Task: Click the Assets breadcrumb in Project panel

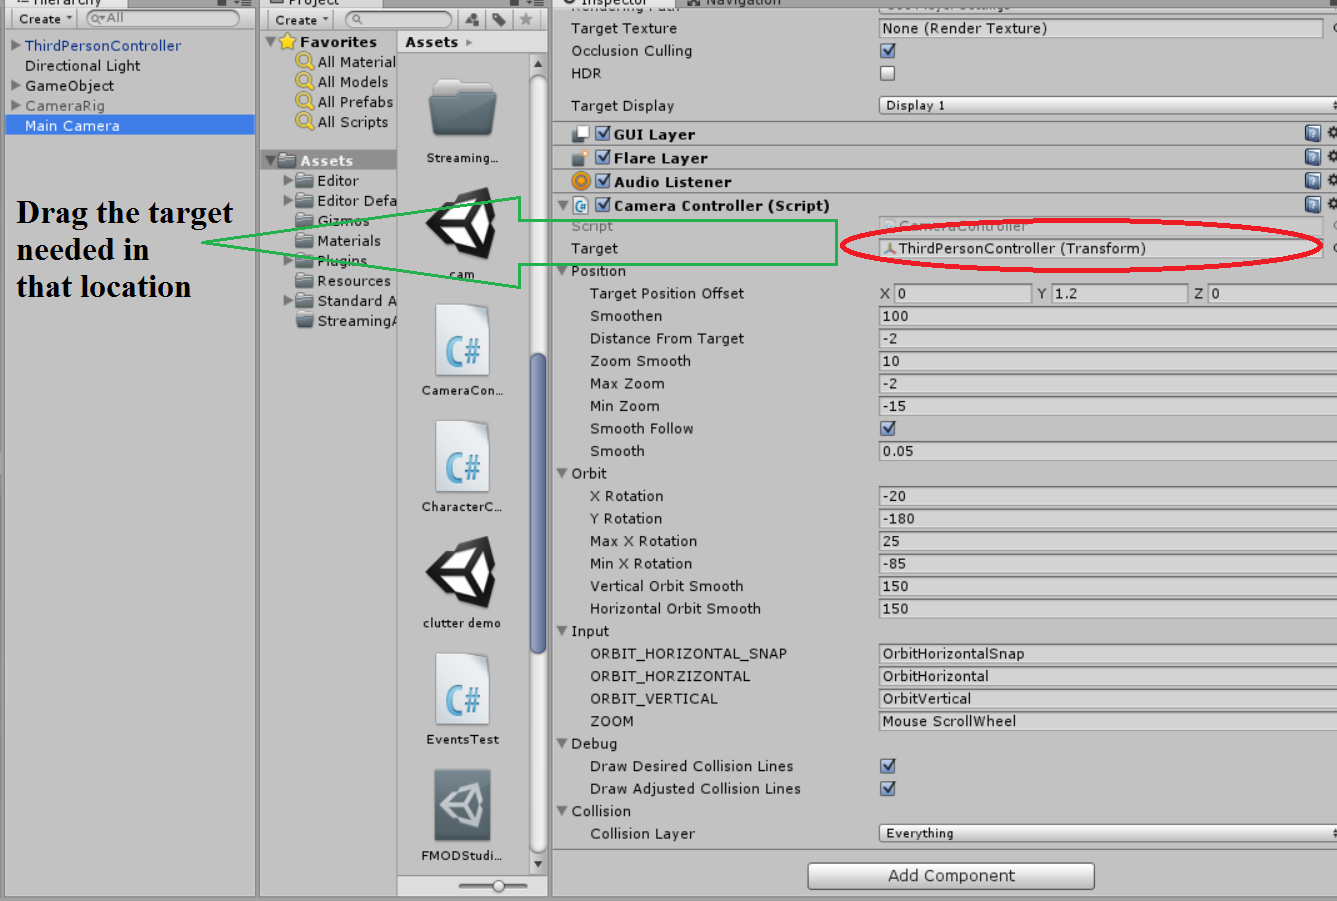Action: pos(431,42)
